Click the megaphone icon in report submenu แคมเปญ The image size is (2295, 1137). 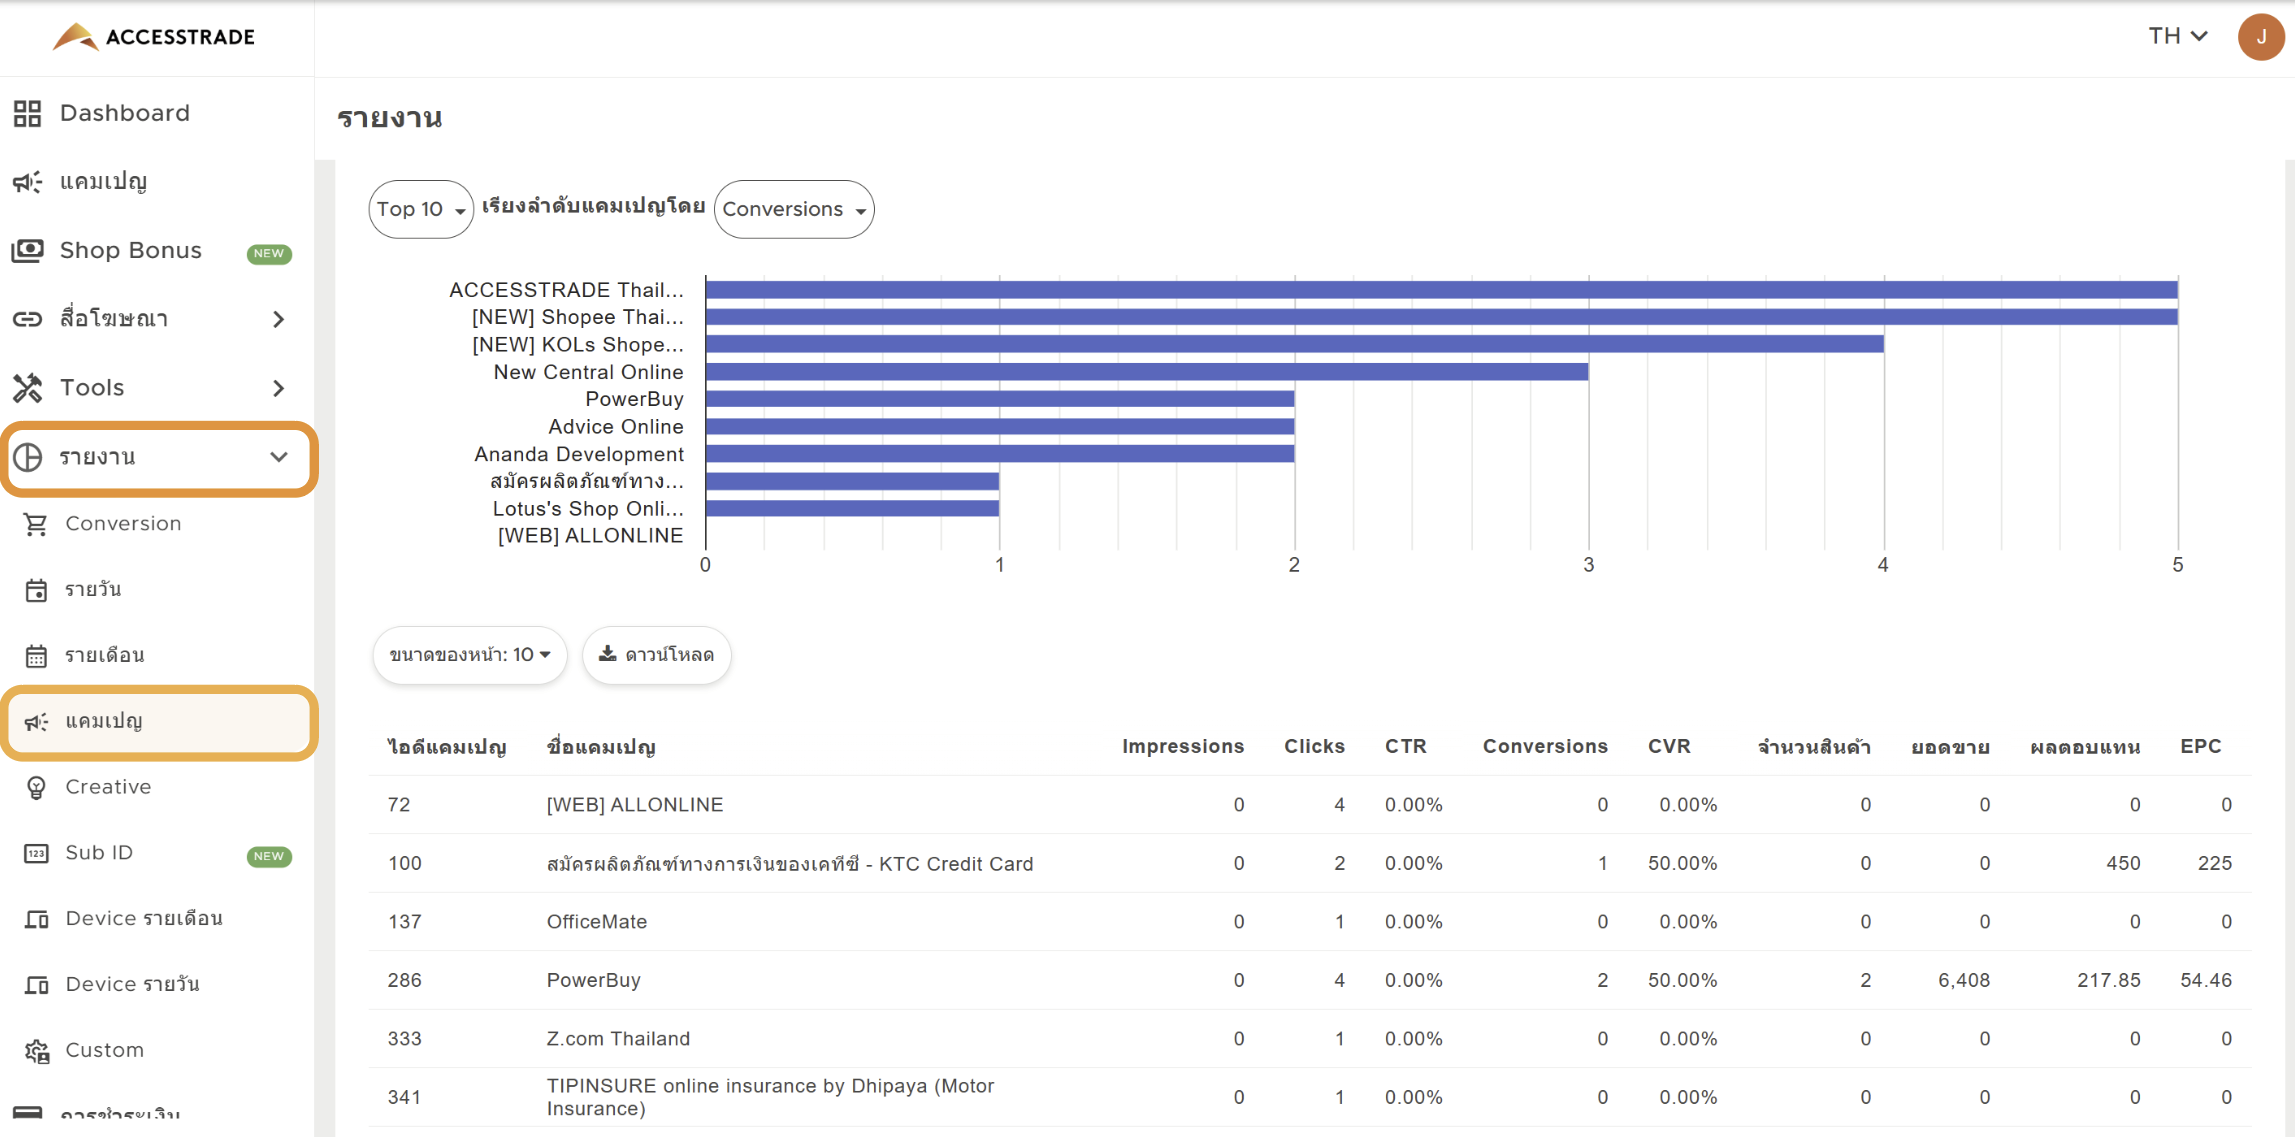(36, 722)
